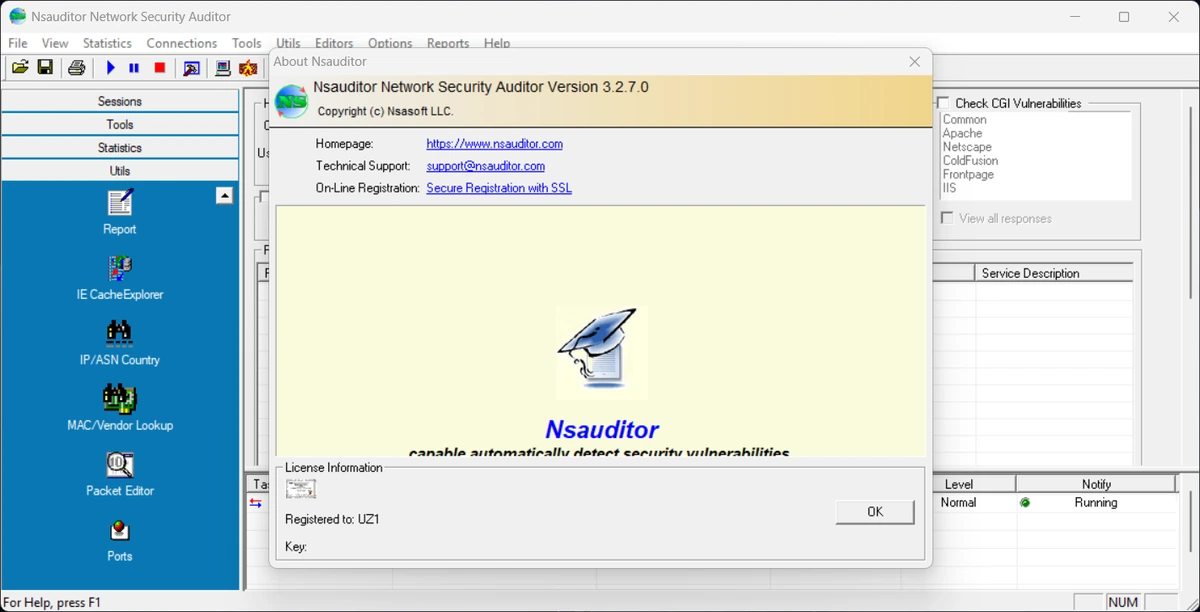Click the firewall flame toolbar icon

(x=247, y=68)
